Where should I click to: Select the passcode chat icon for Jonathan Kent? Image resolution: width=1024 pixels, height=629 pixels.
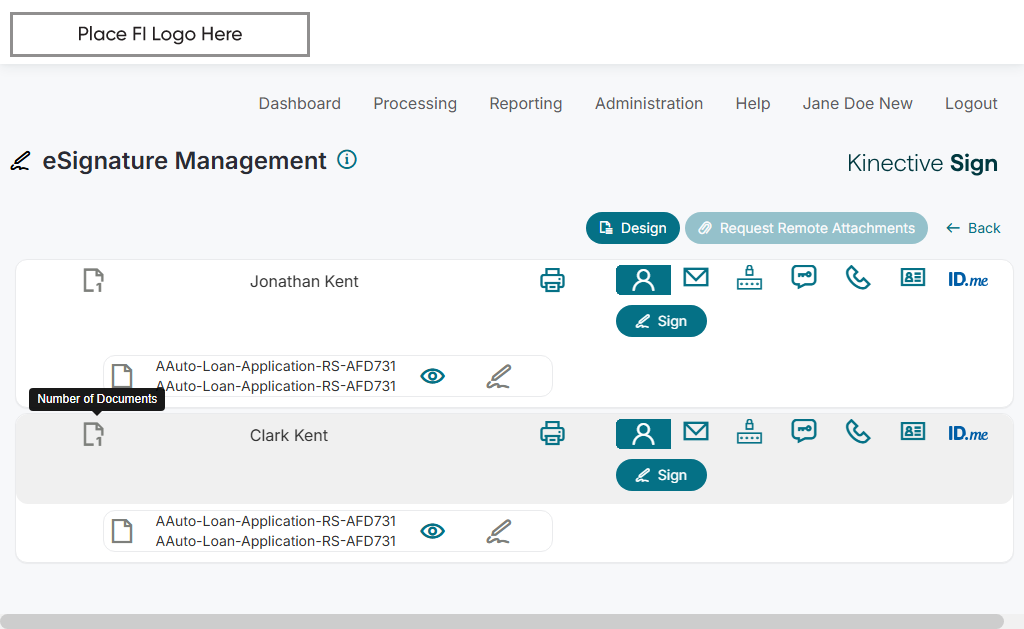coord(804,278)
